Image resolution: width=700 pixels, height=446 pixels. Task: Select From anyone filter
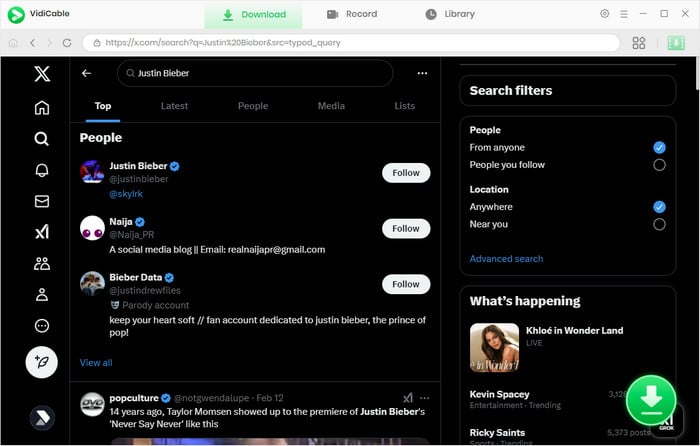point(659,147)
